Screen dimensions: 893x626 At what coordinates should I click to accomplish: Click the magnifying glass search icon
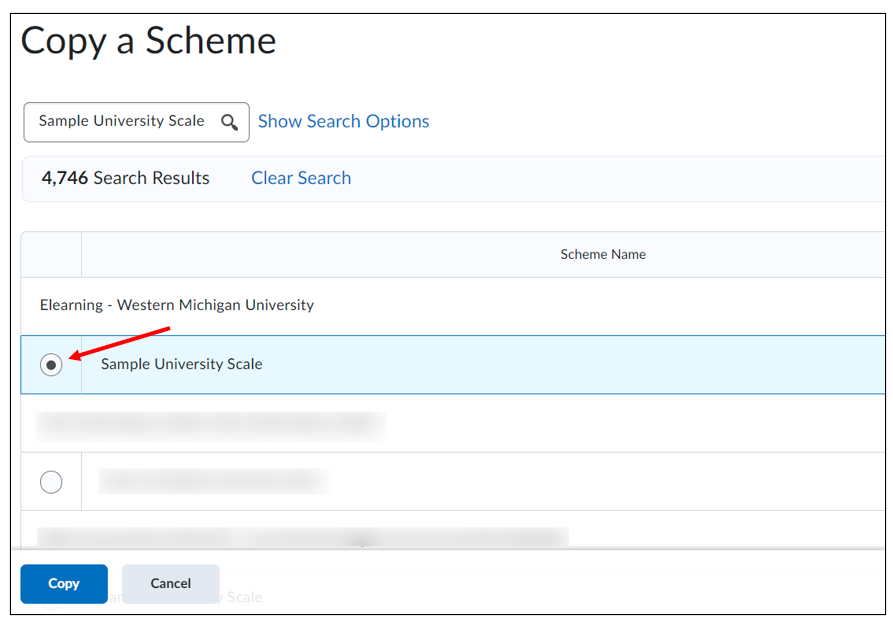coord(229,122)
